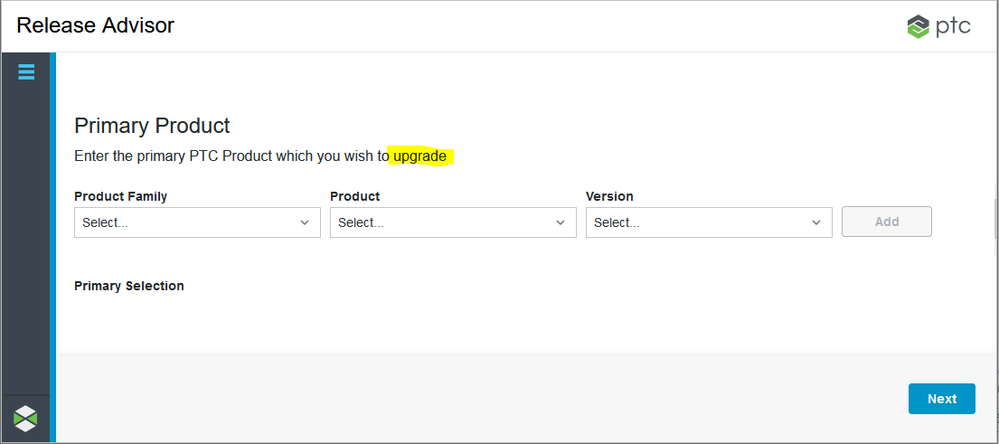Viewport: 999px width, 444px height.
Task: Click the Product Family chevron arrow
Action: (305, 223)
